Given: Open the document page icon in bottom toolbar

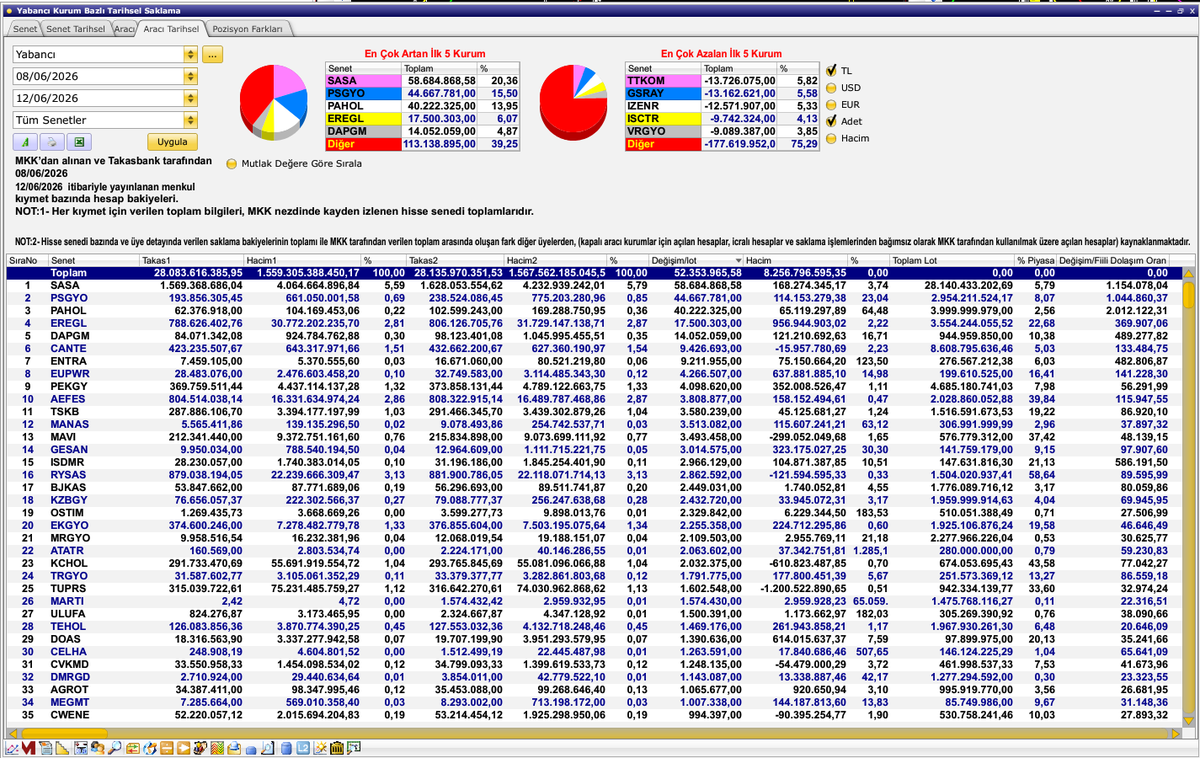Looking at the screenshot, I should click(x=45, y=748).
